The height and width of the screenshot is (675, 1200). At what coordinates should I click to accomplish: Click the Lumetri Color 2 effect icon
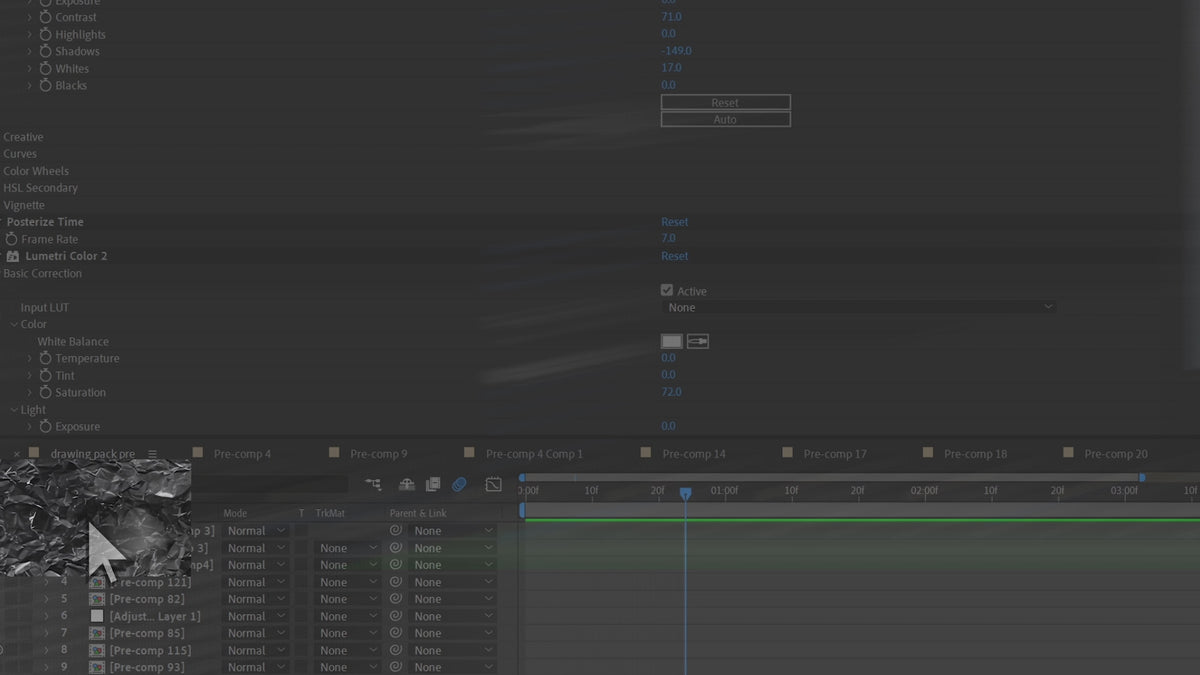pyautogui.click(x=14, y=256)
